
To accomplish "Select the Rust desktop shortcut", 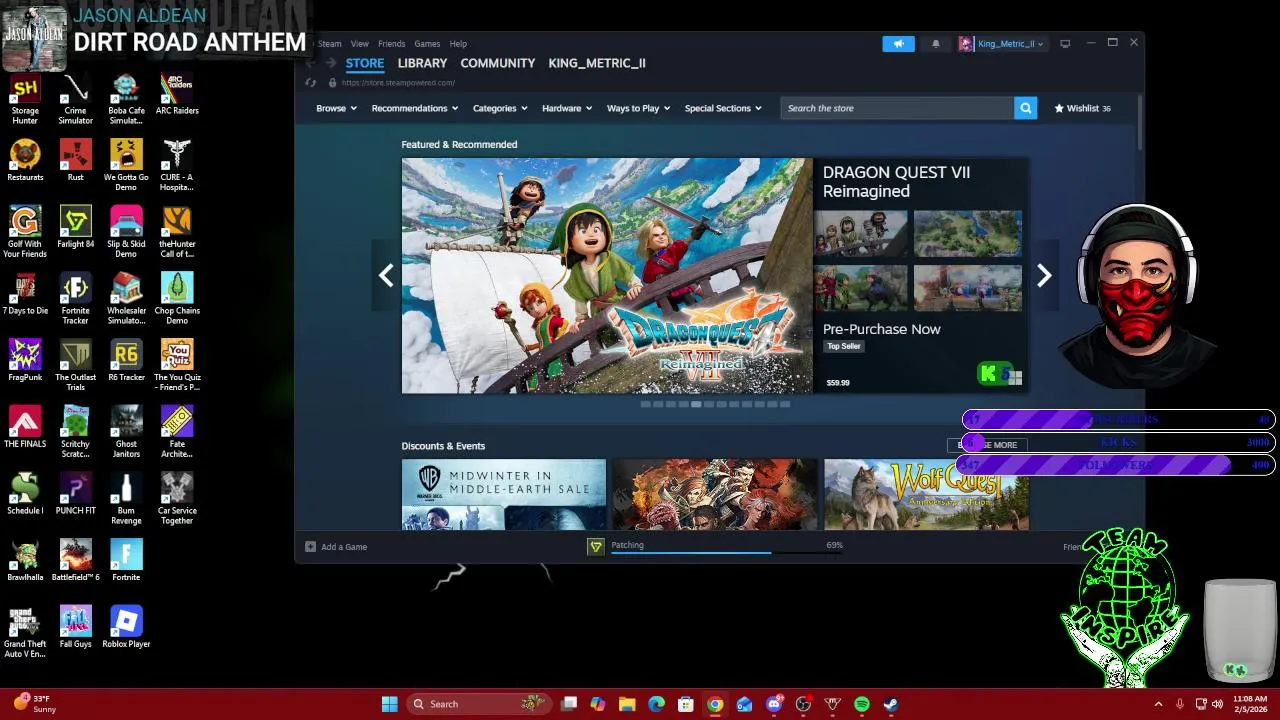I will 75,161.
